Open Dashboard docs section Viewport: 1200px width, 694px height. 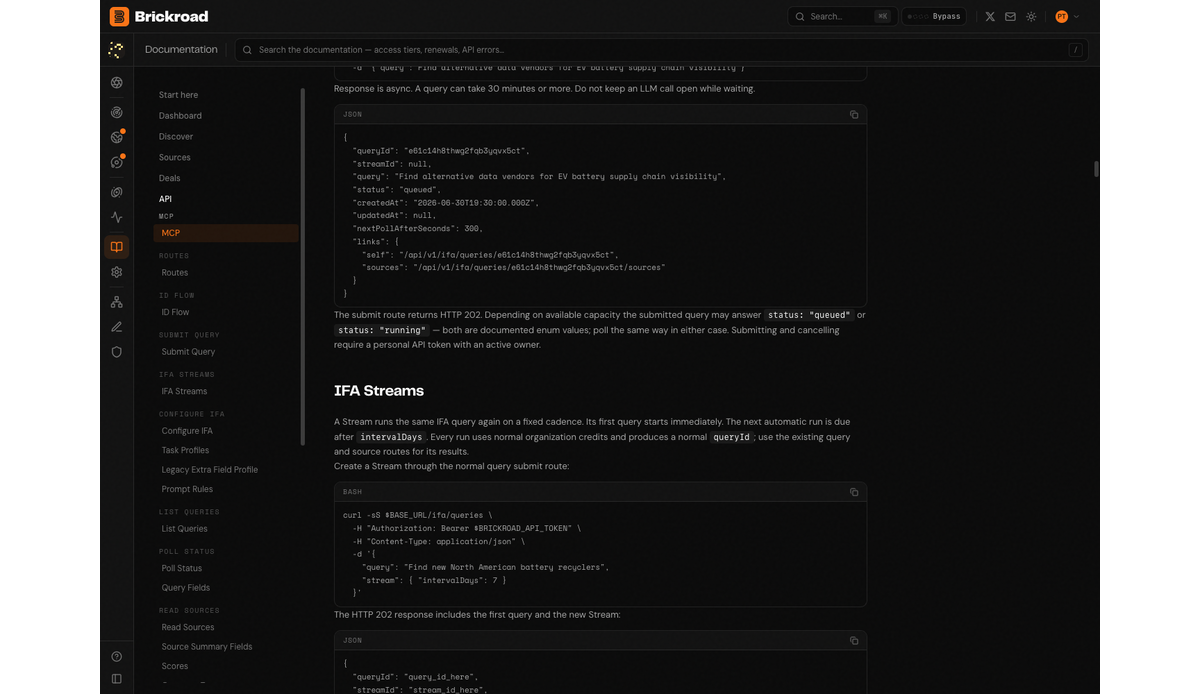[180, 116]
